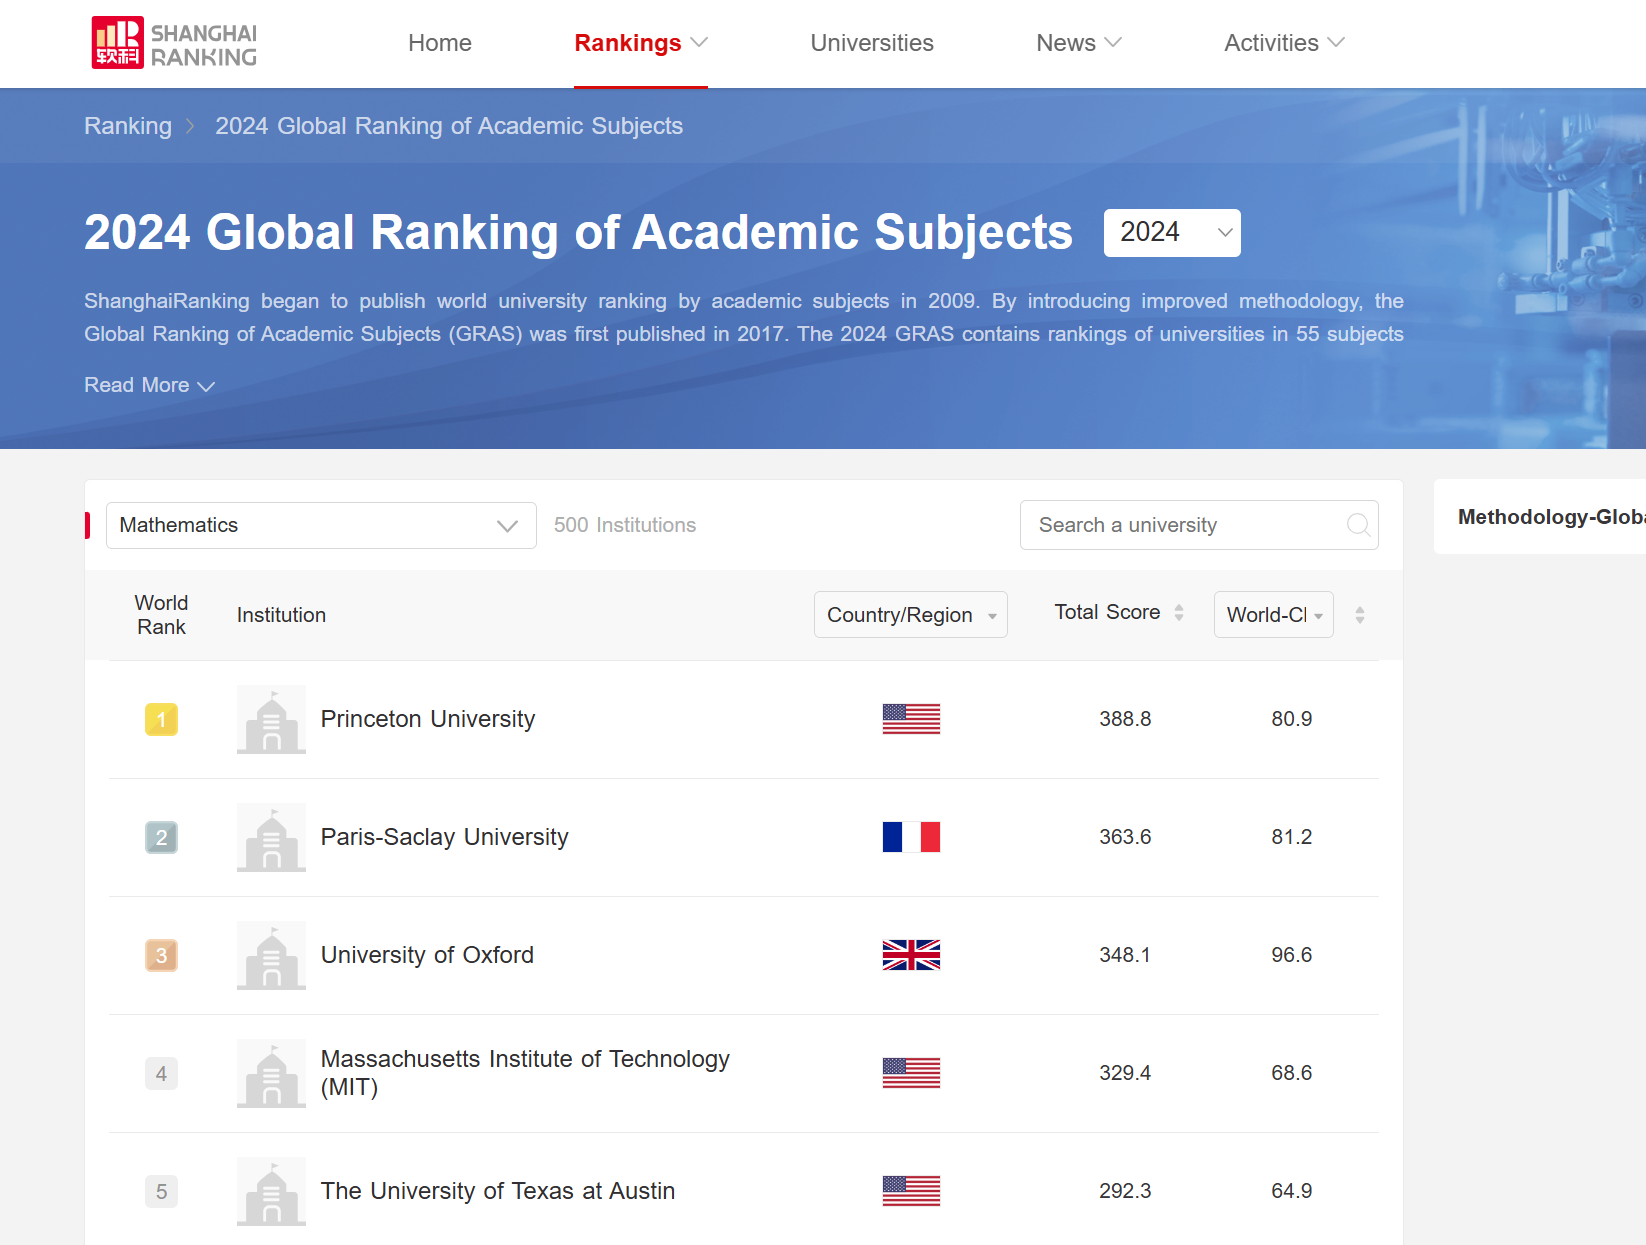Click the silver rank 2 badge

pos(161,837)
